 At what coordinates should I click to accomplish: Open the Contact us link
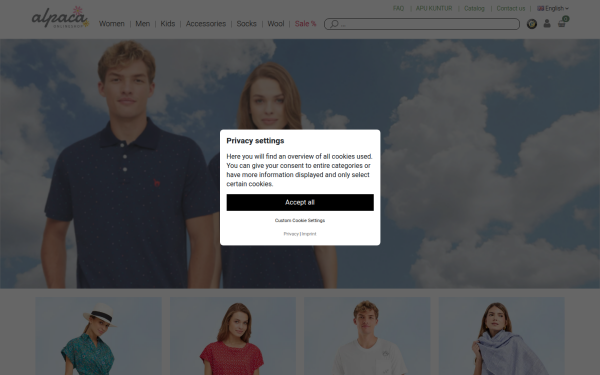(511, 8)
